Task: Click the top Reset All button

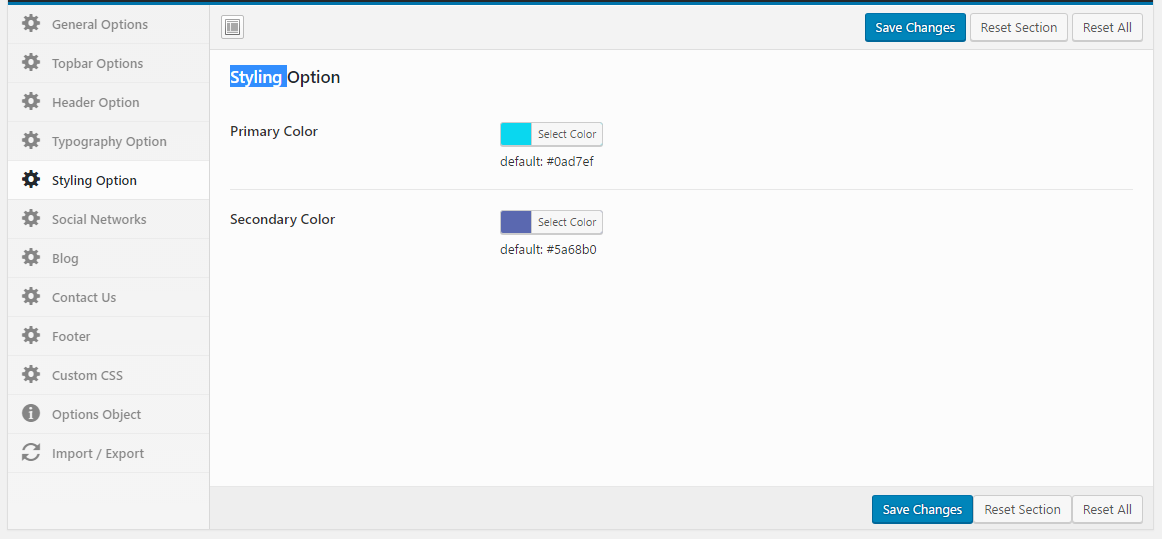Action: coord(1107,28)
